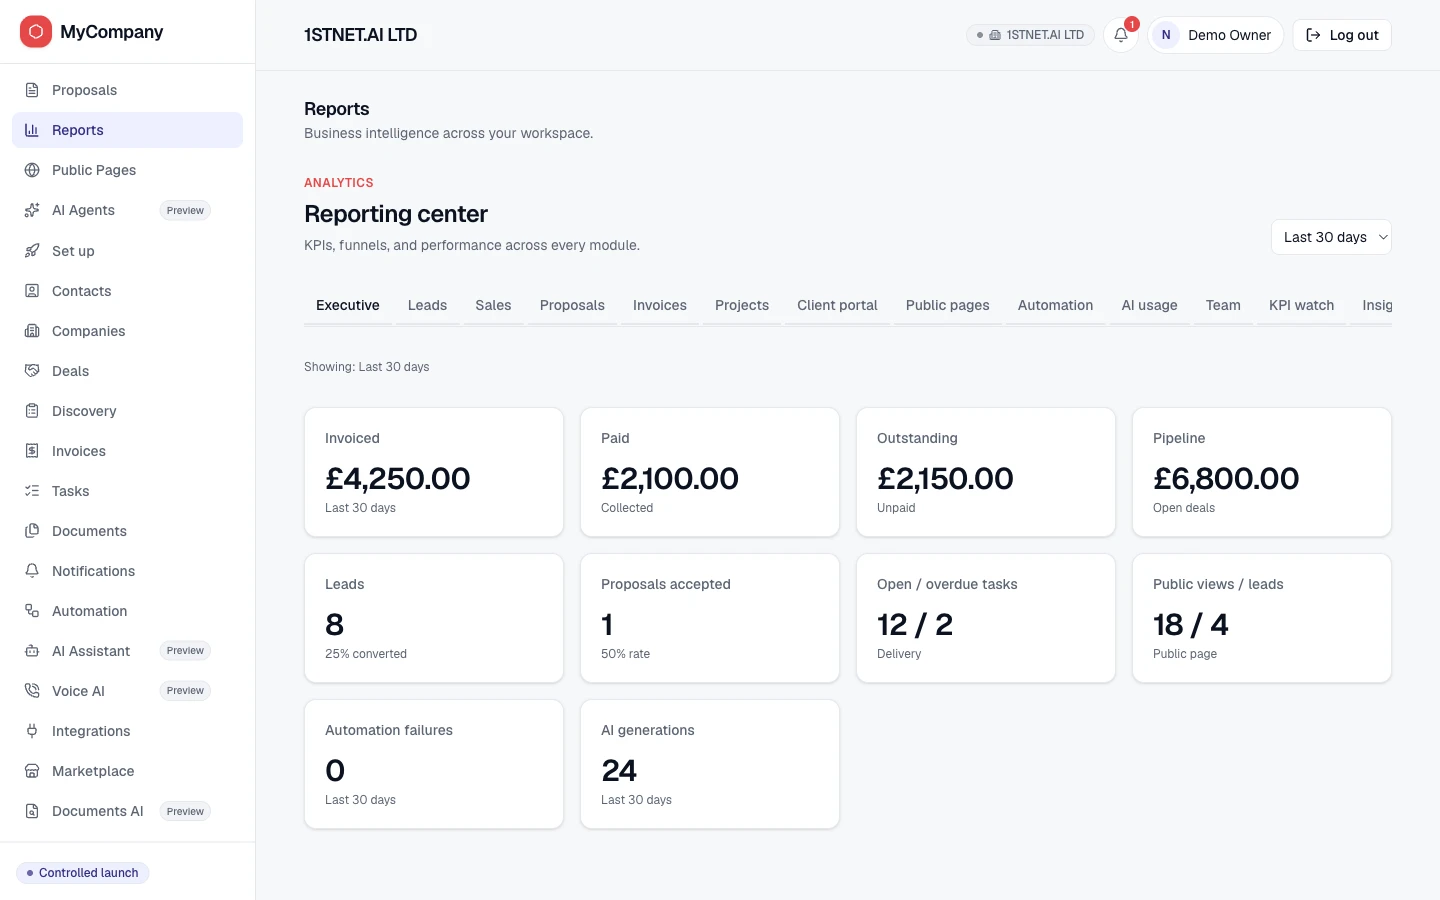Open the Marketplace store icon

[32, 771]
